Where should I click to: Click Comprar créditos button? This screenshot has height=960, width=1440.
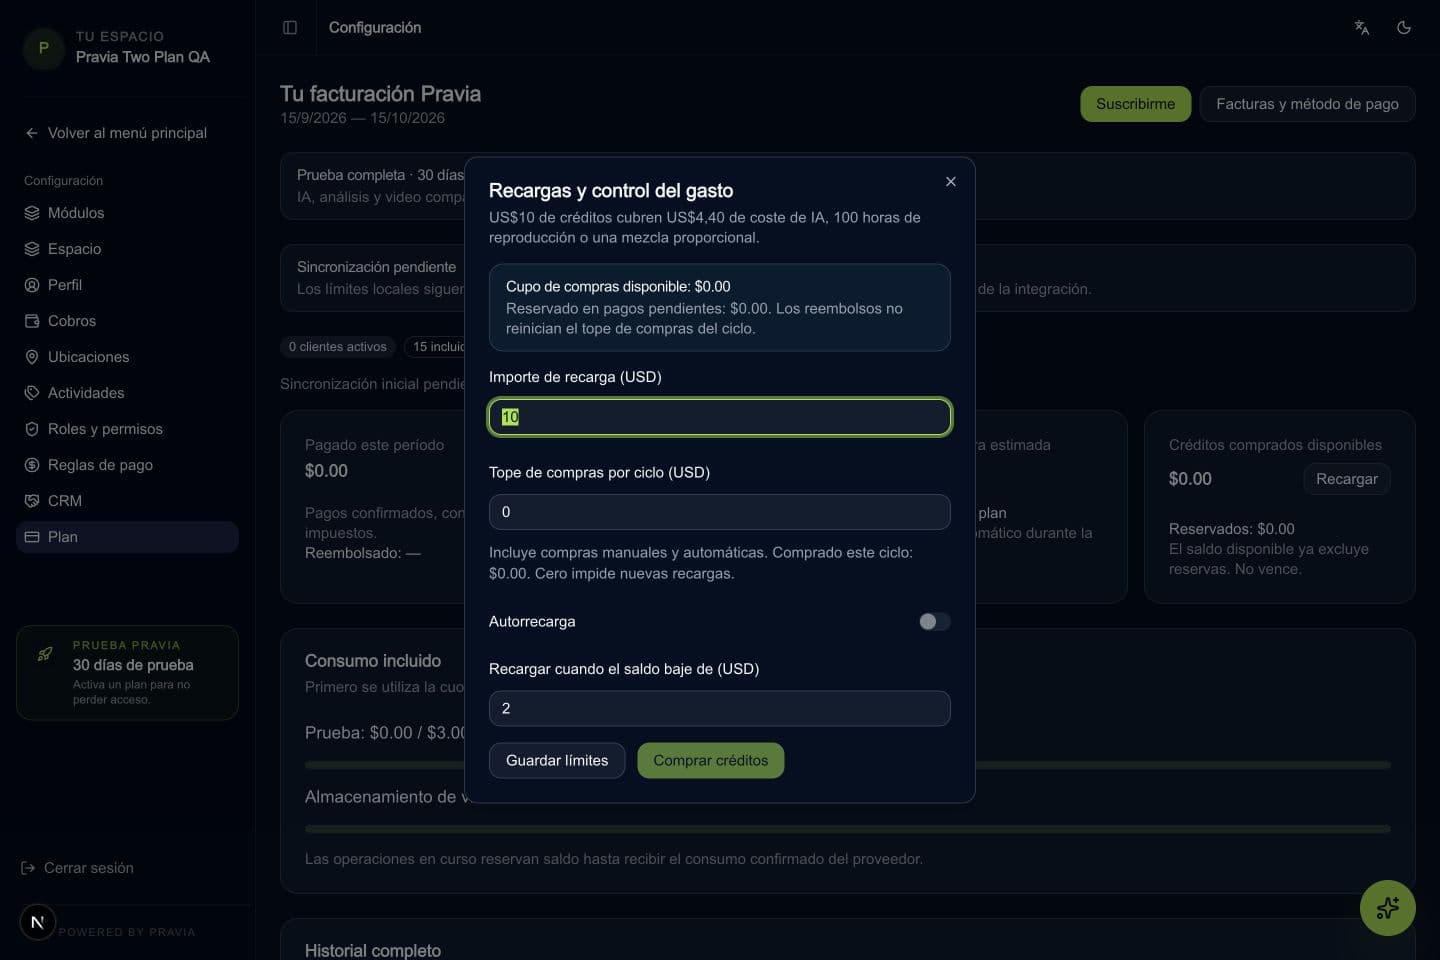pyautogui.click(x=711, y=761)
